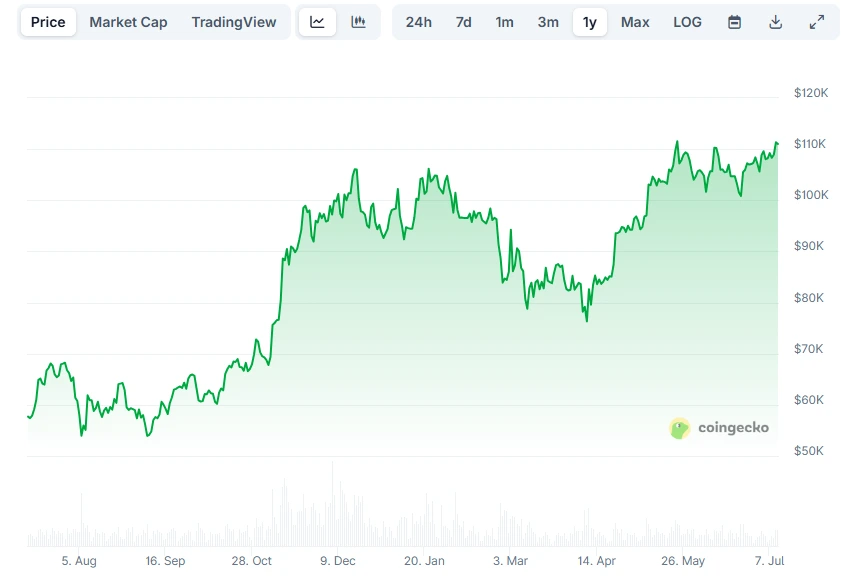Image resolution: width=845 pixels, height=583 pixels.
Task: Select the Price tab
Action: click(x=47, y=21)
